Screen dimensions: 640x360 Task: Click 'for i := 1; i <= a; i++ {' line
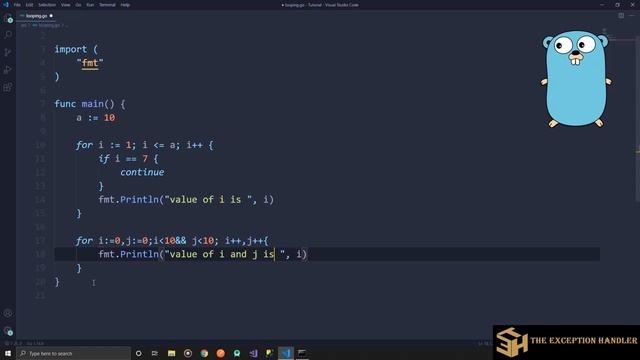coord(144,145)
